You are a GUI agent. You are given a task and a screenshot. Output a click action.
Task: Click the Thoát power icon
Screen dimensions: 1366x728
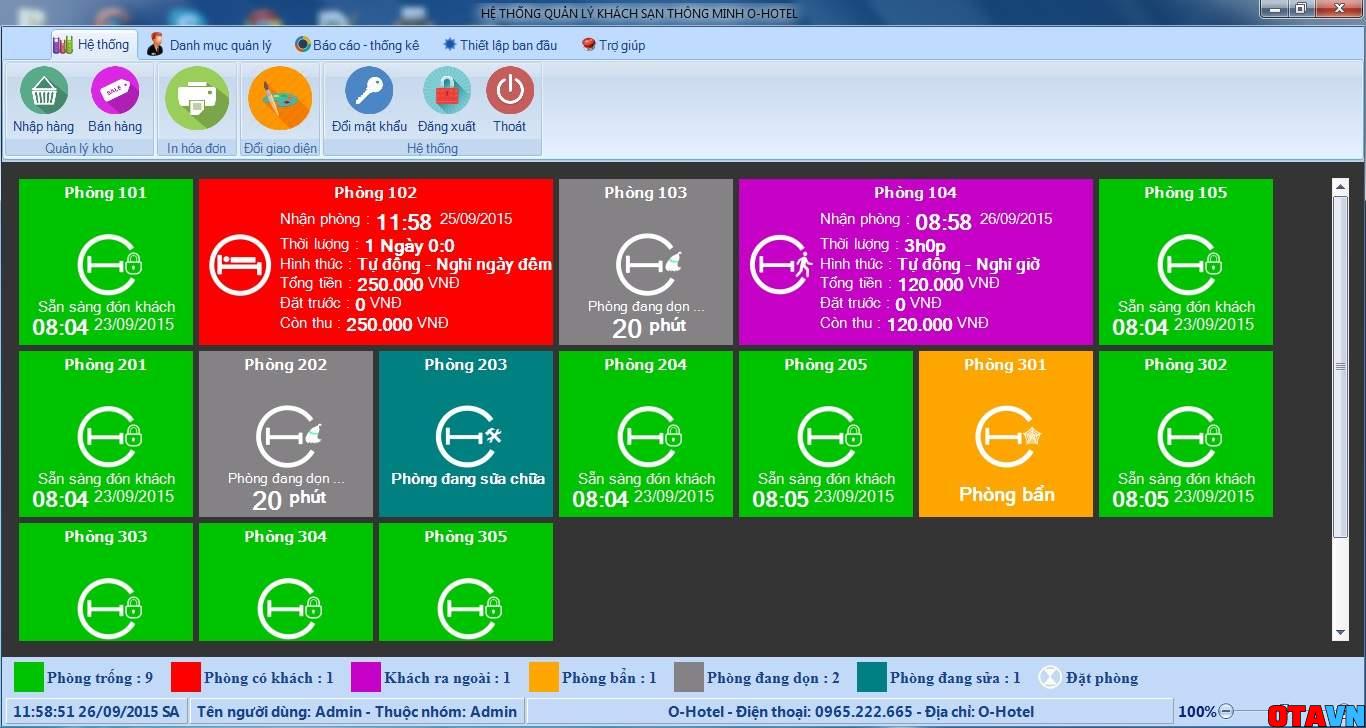click(x=509, y=91)
